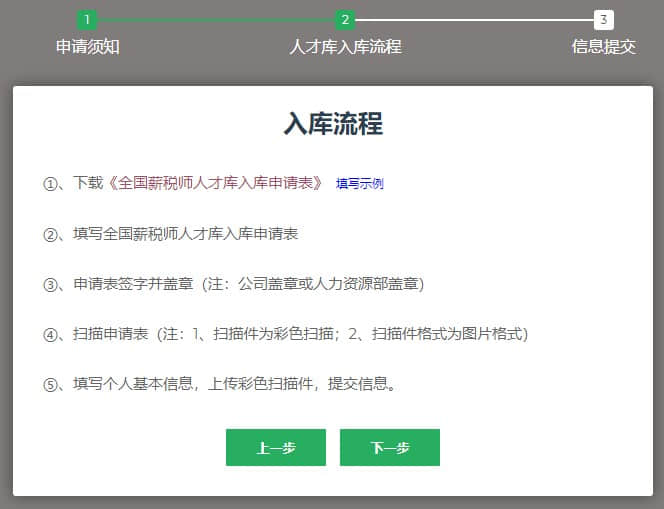
Task: Click step 2 number marker
Action: (345, 20)
